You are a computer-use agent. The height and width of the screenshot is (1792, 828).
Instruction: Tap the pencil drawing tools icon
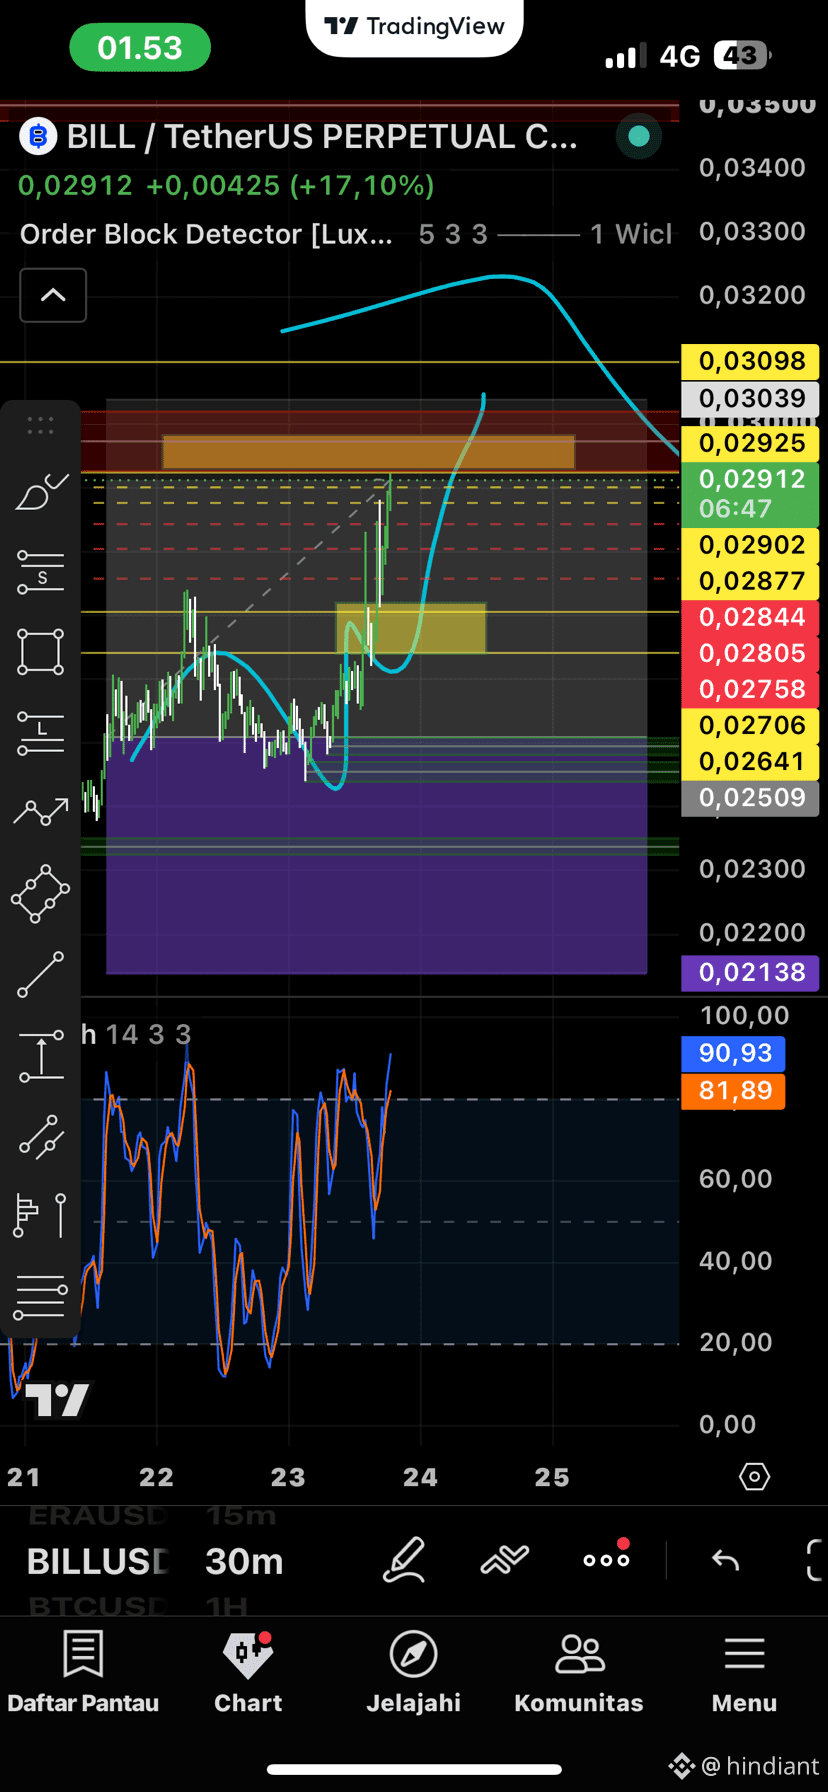click(x=405, y=1560)
